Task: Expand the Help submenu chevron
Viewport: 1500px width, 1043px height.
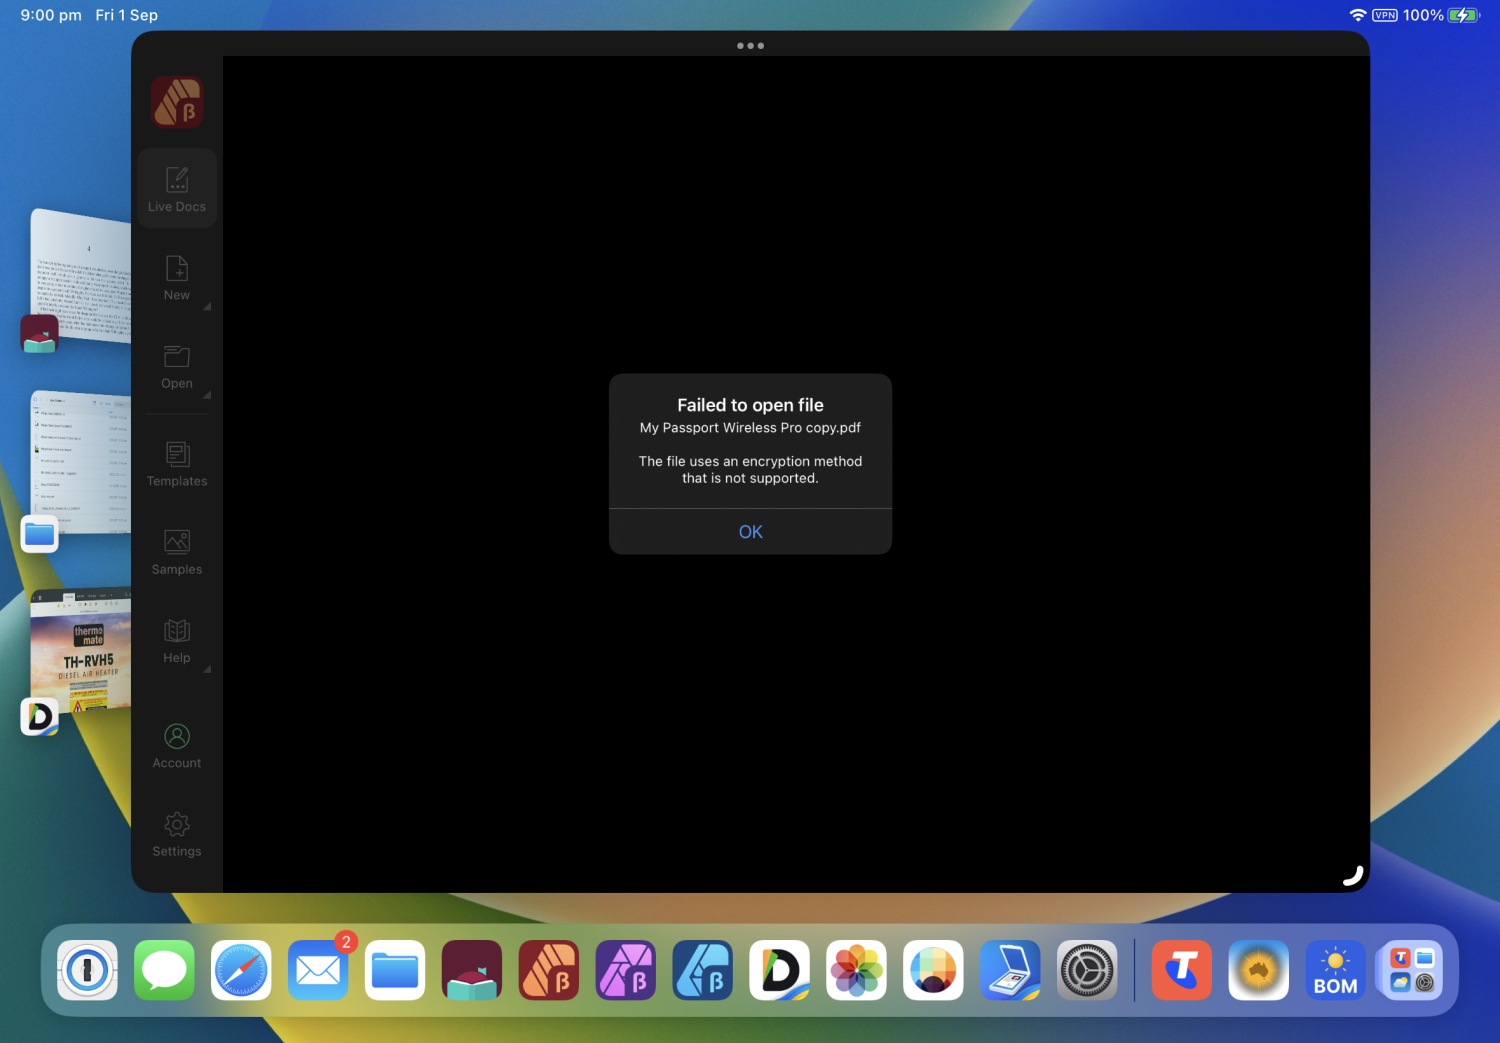Action: [208, 669]
